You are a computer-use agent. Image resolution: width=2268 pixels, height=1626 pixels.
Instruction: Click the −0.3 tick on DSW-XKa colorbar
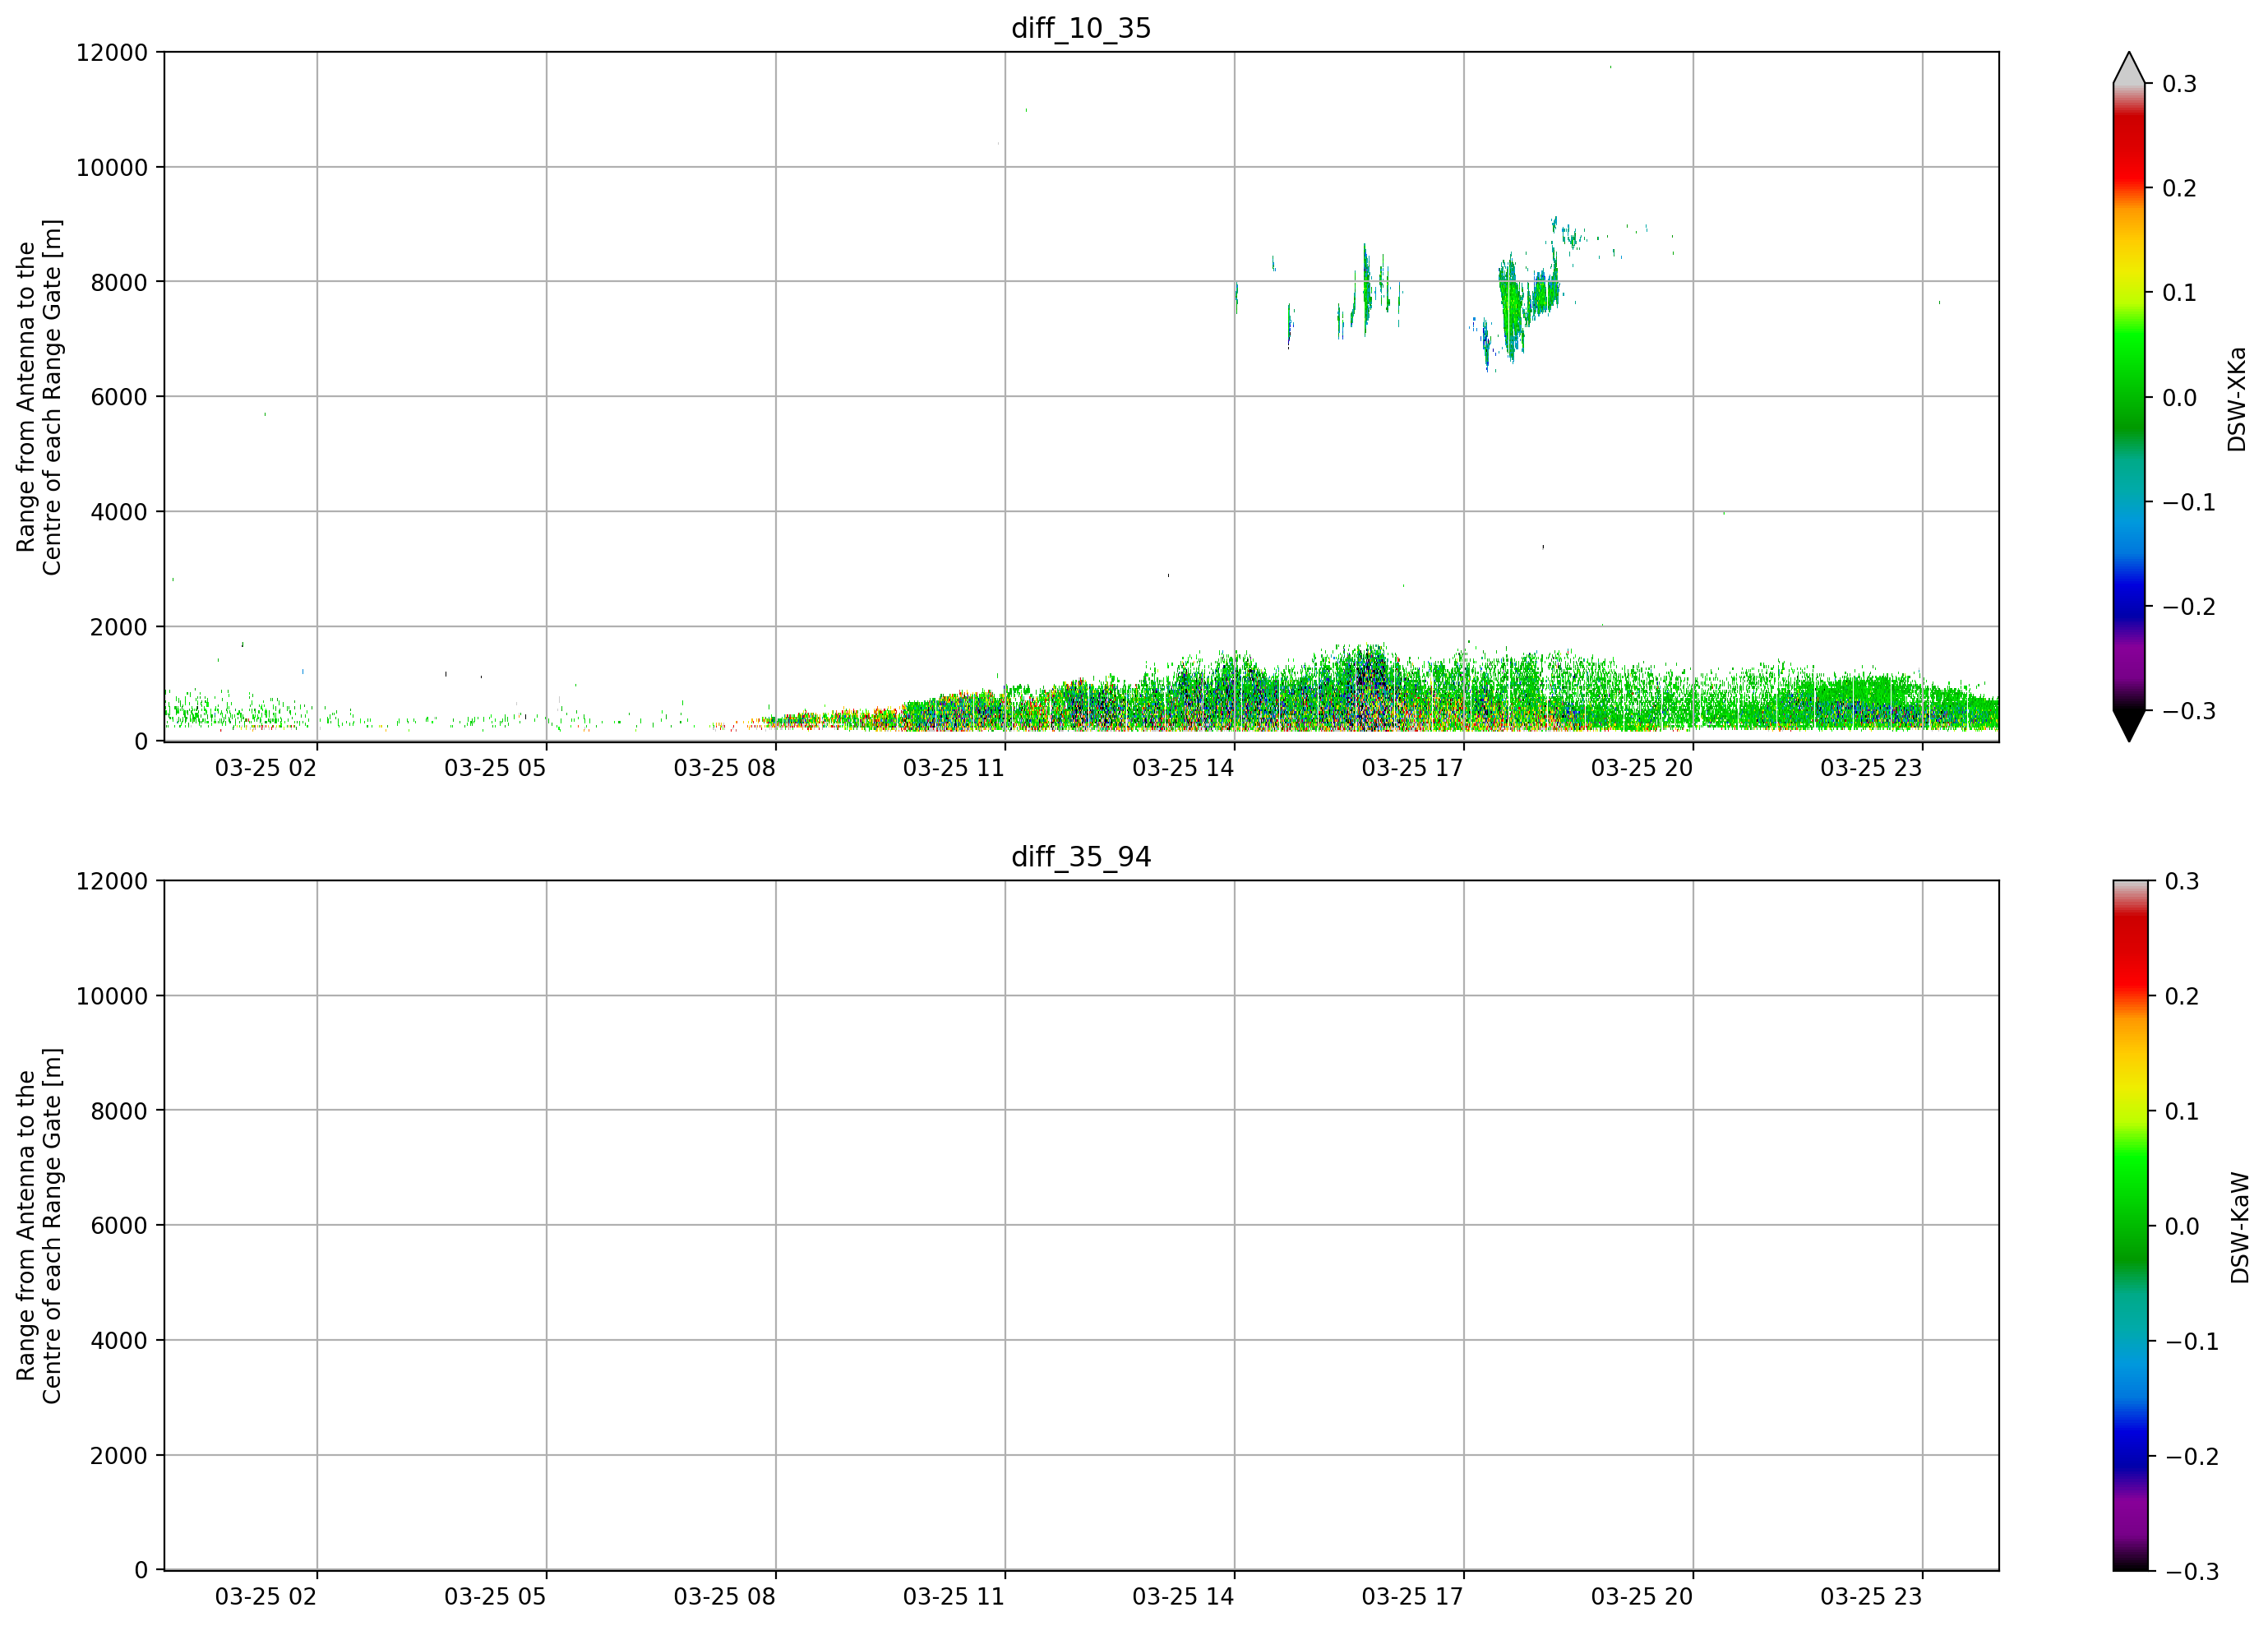[2189, 711]
